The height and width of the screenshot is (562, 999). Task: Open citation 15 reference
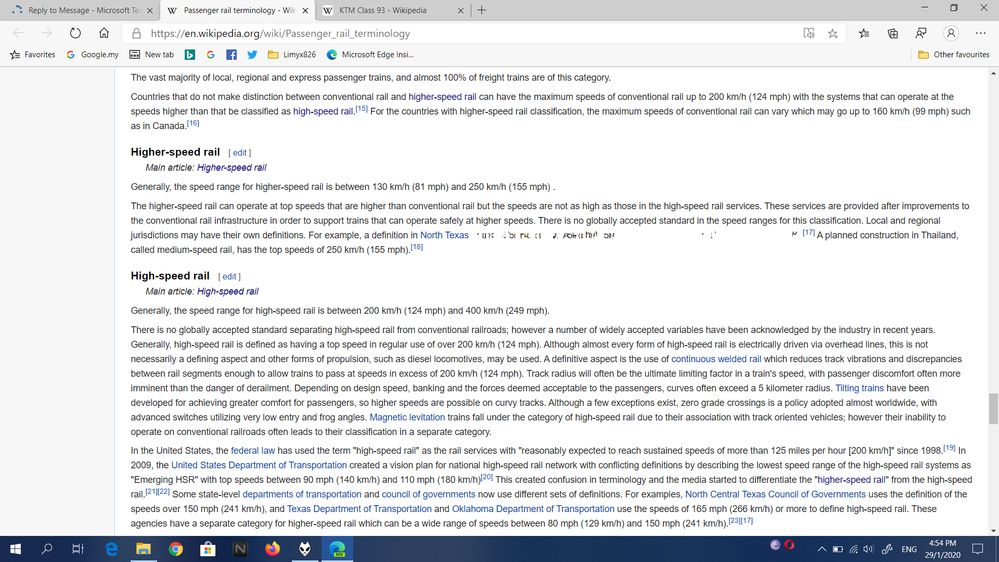pyautogui.click(x=361, y=109)
